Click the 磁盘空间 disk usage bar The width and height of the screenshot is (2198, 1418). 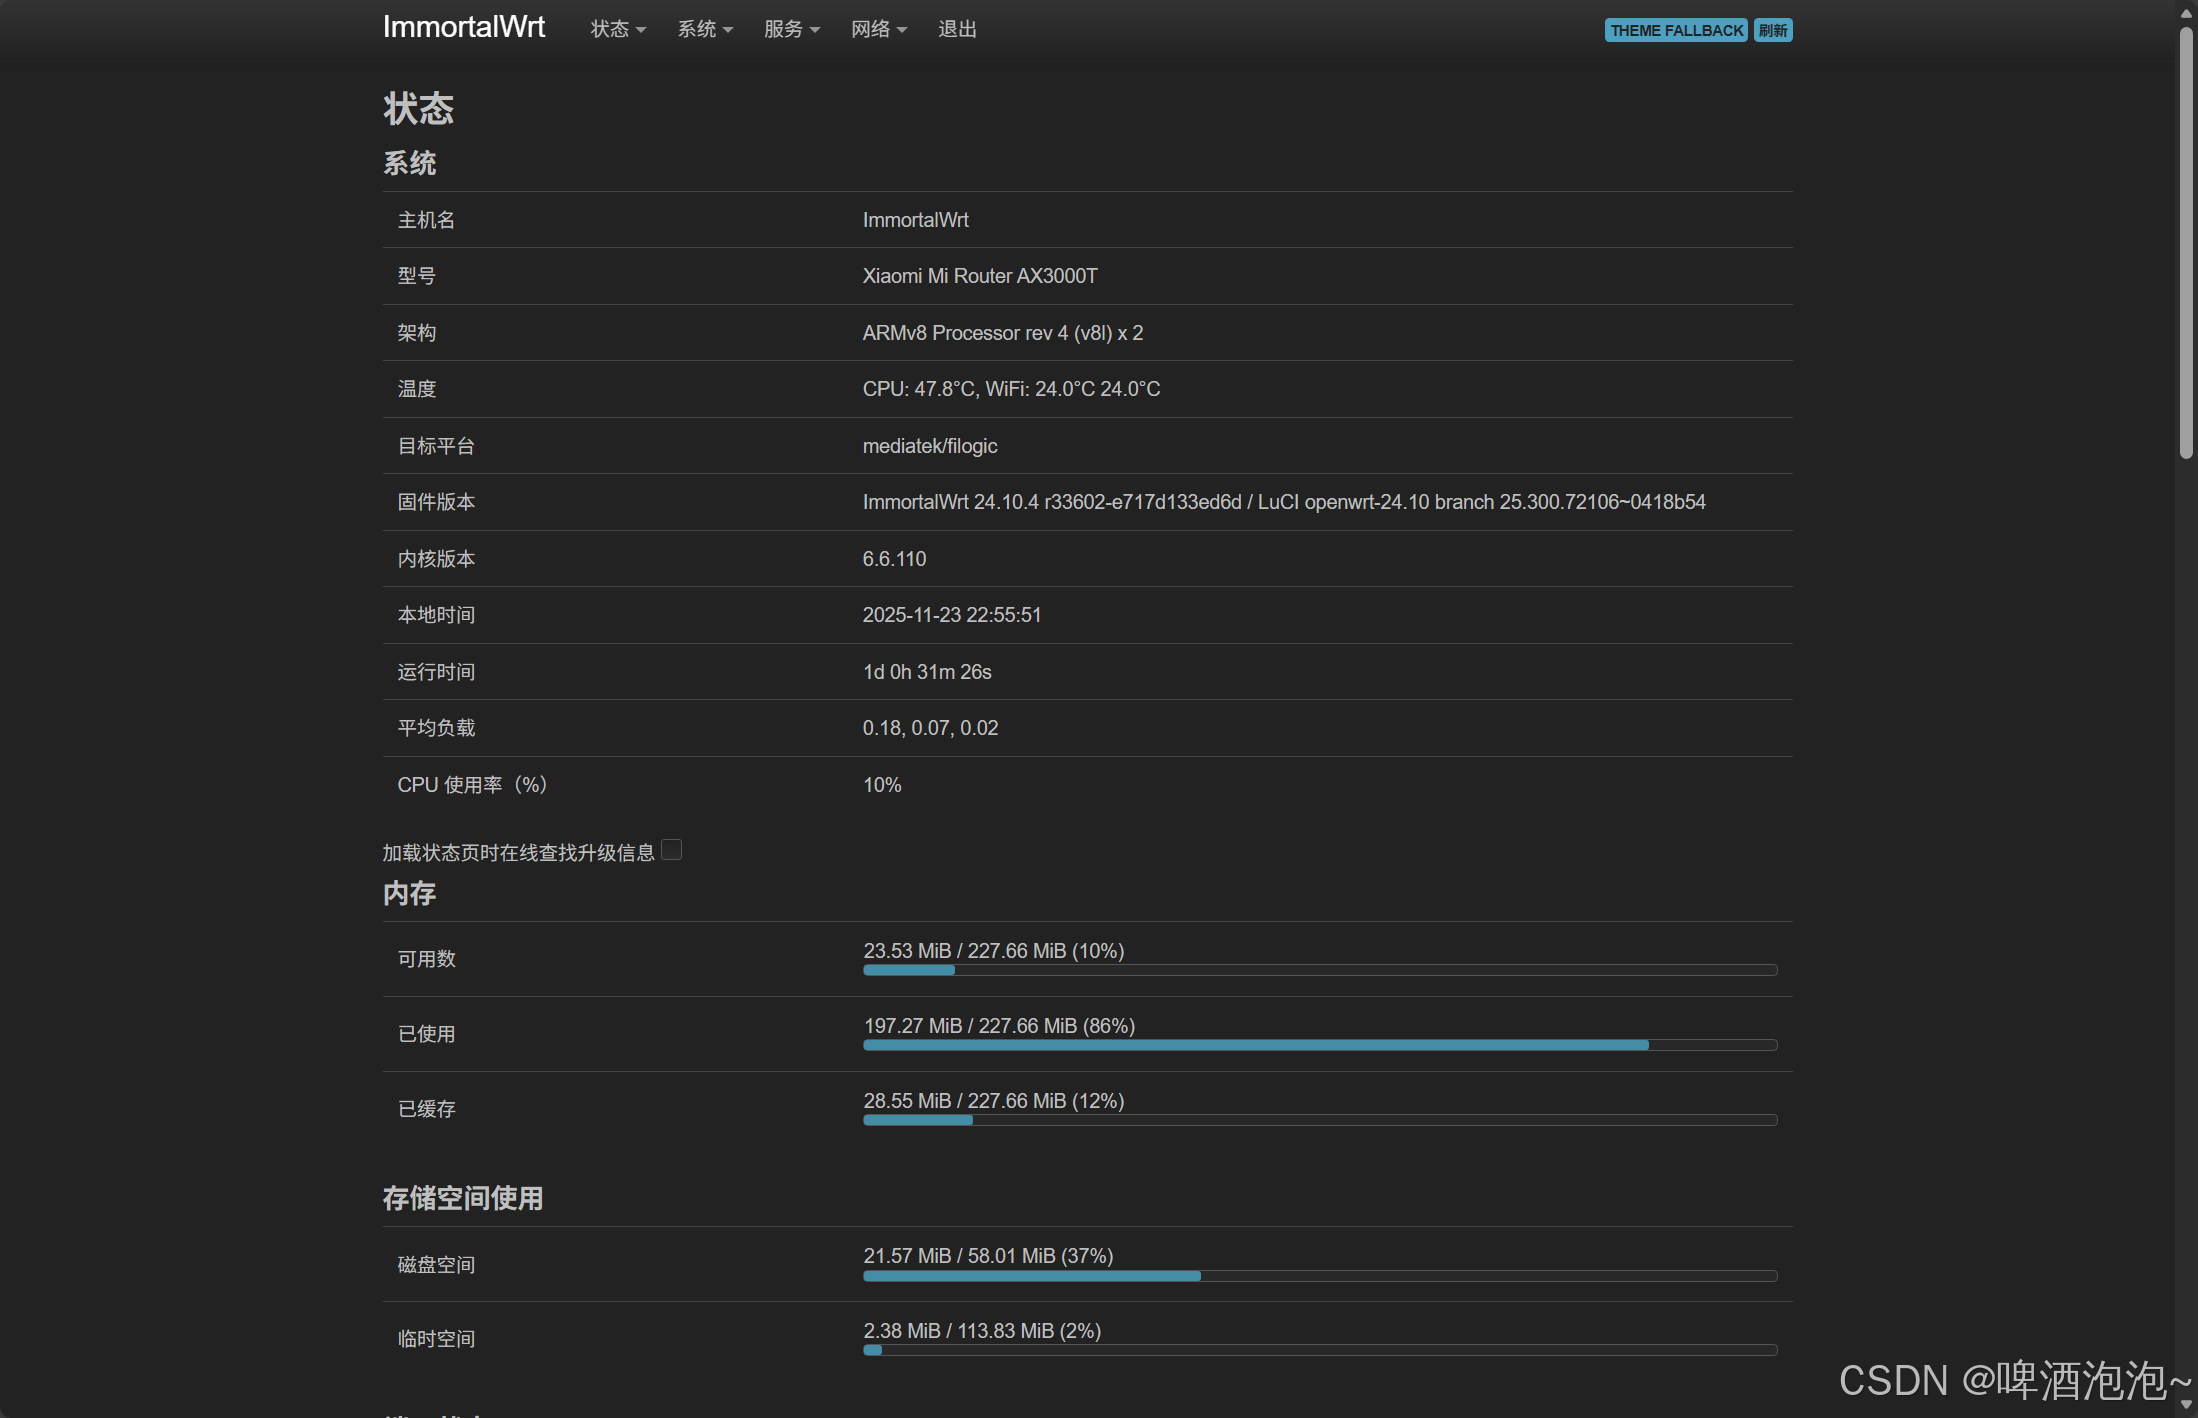coord(1319,1276)
